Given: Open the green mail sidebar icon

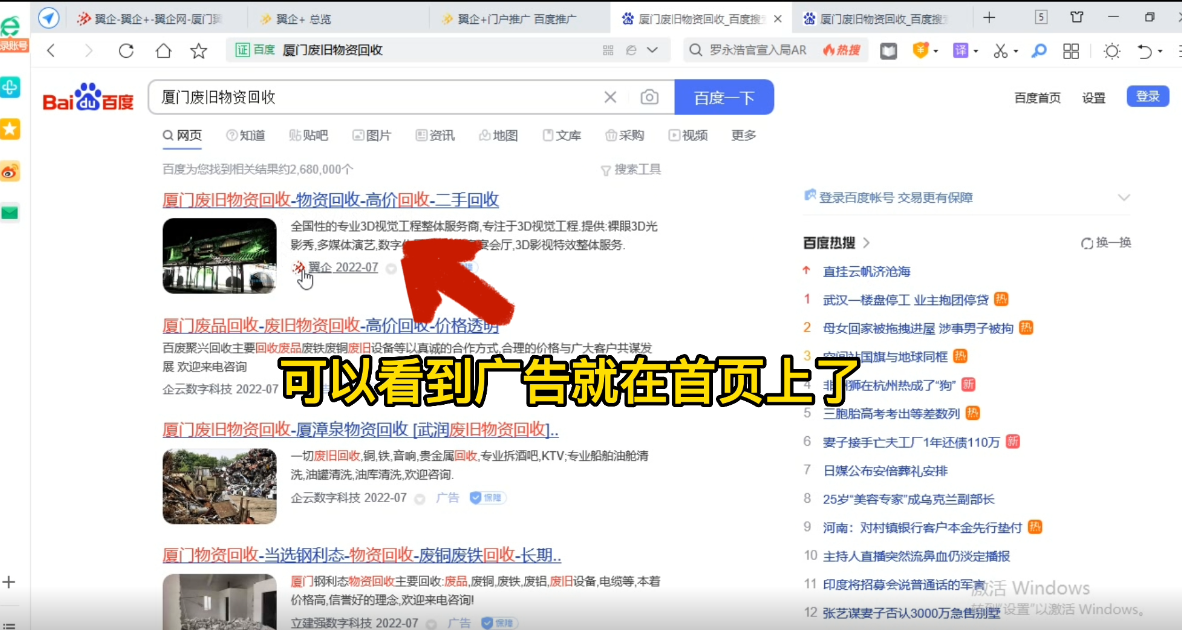Looking at the screenshot, I should point(10,213).
